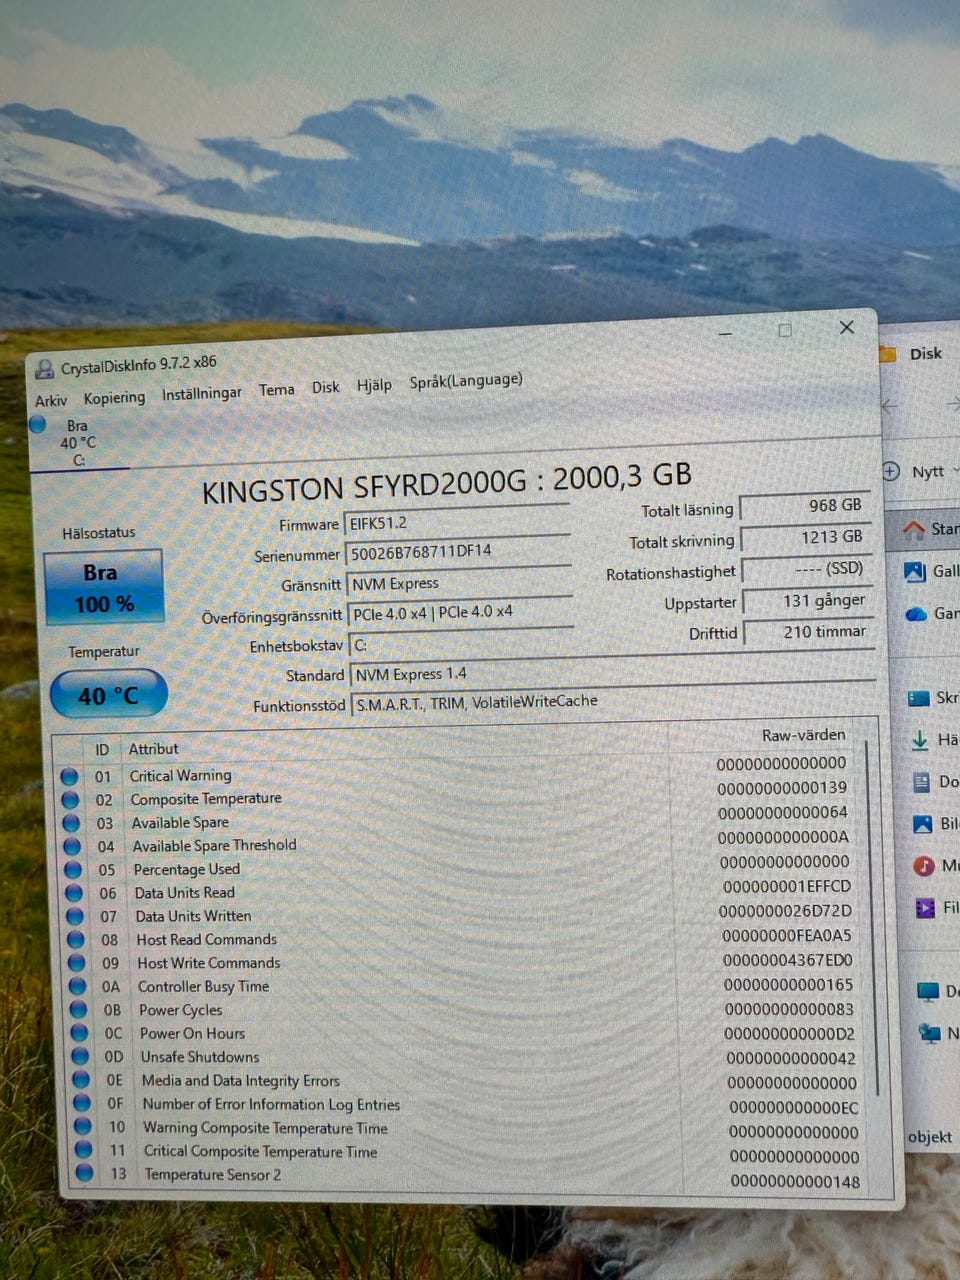Click the 40 °C temperature button
Viewport: 960px width, 1280px height.
click(x=107, y=695)
